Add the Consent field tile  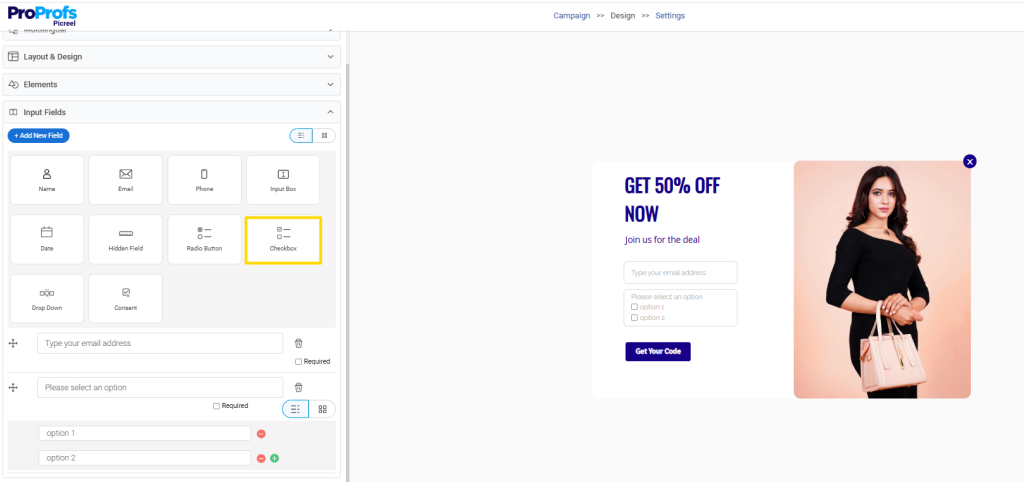click(125, 298)
